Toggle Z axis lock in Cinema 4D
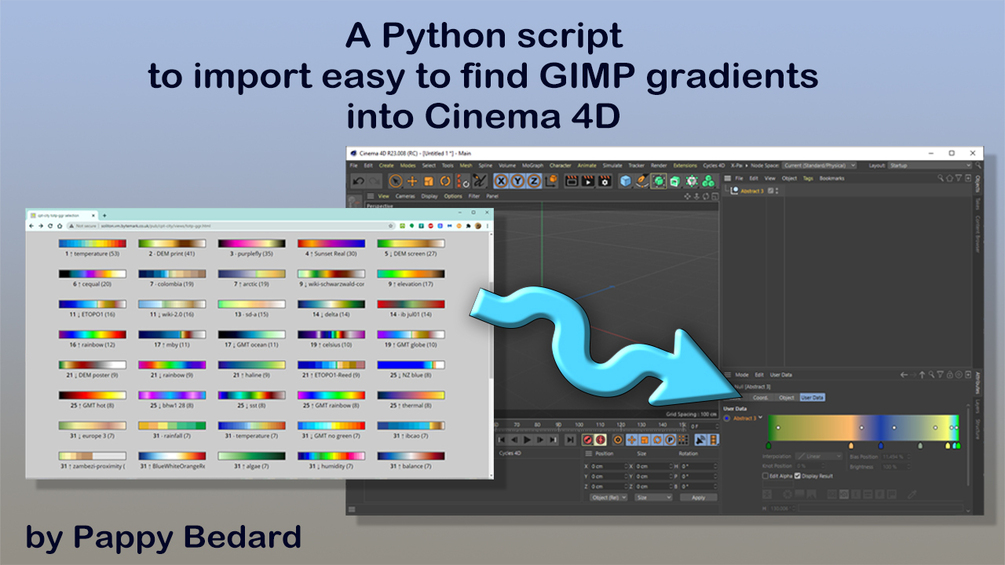 pyautogui.click(x=534, y=181)
